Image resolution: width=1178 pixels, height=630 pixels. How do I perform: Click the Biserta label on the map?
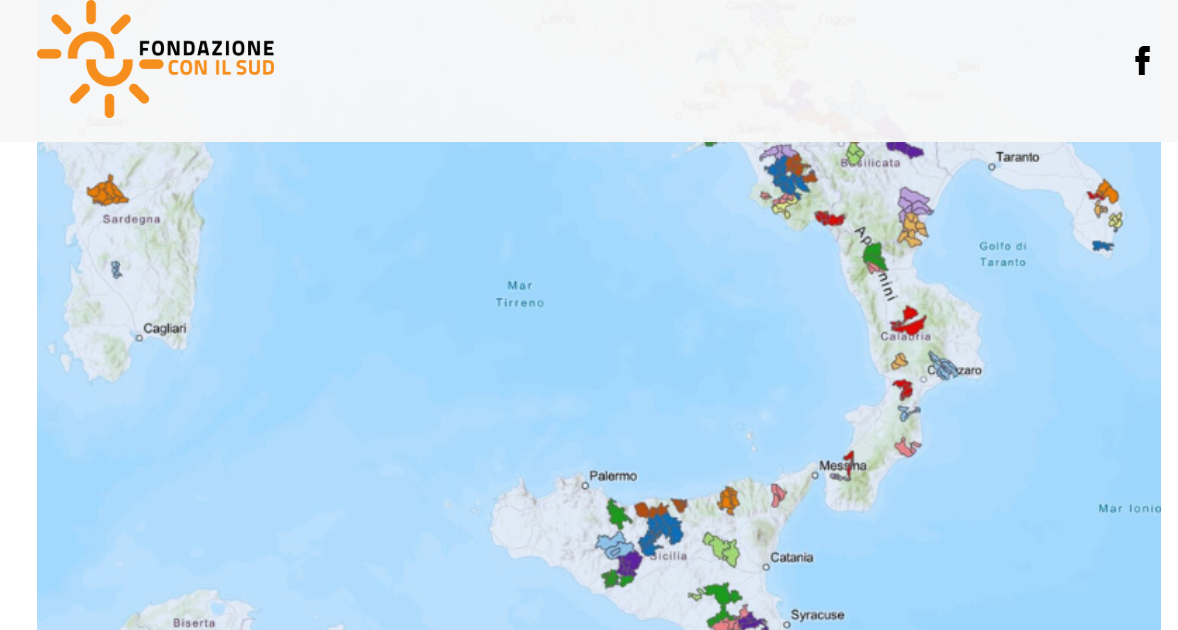pyautogui.click(x=193, y=622)
